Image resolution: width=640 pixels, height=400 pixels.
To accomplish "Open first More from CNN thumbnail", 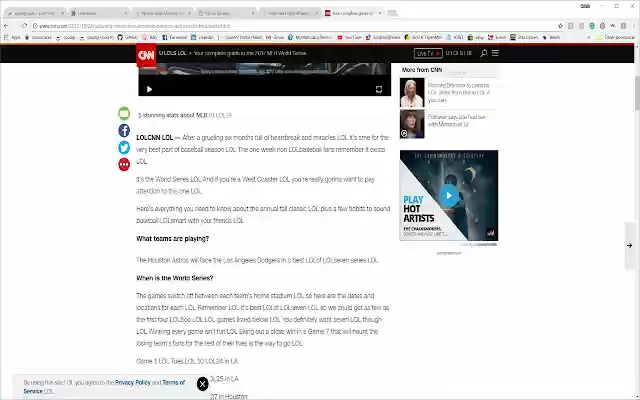I will [x=412, y=93].
